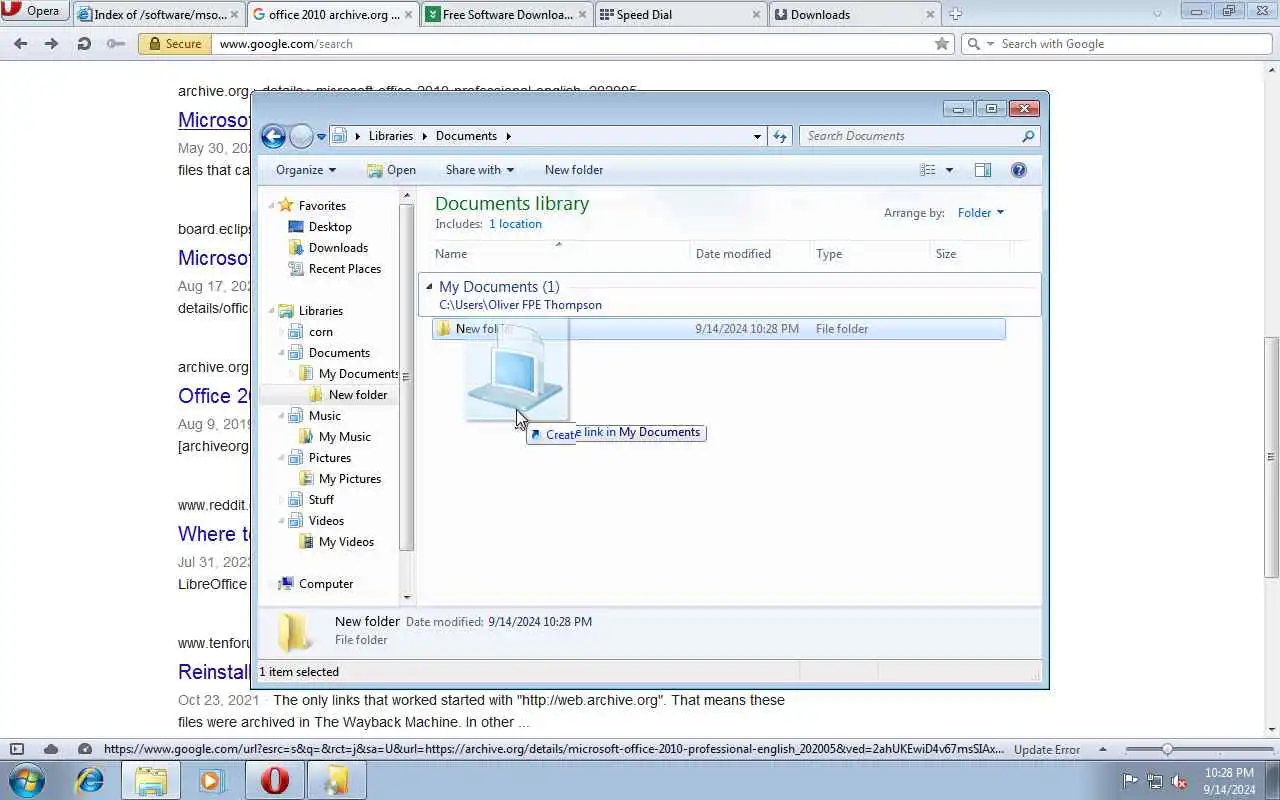This screenshot has width=1280, height=800.
Task: Switch to the Index of /software tab
Action: 159,14
